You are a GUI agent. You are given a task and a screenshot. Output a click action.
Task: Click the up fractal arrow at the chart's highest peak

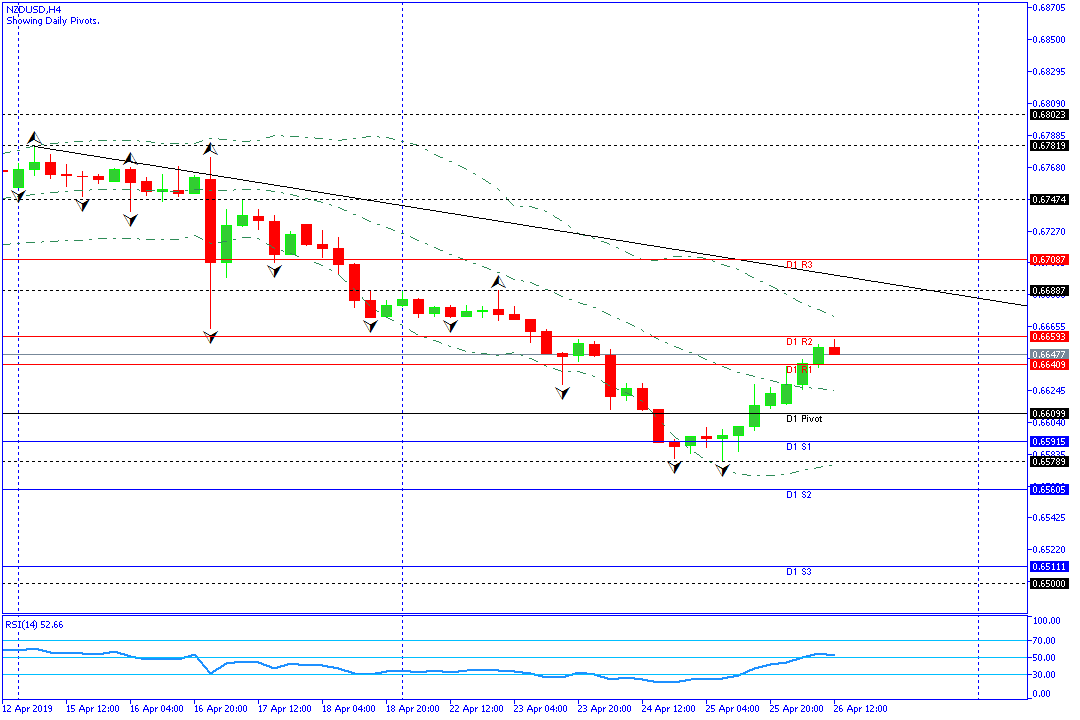(33, 137)
